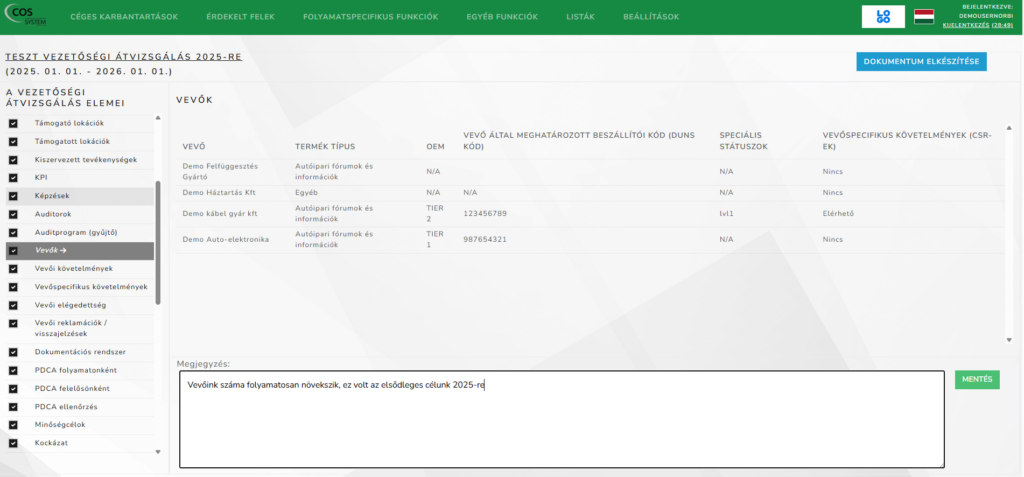
Task: Toggle Dokumentációs rendszer checkbox
Action: [13, 352]
